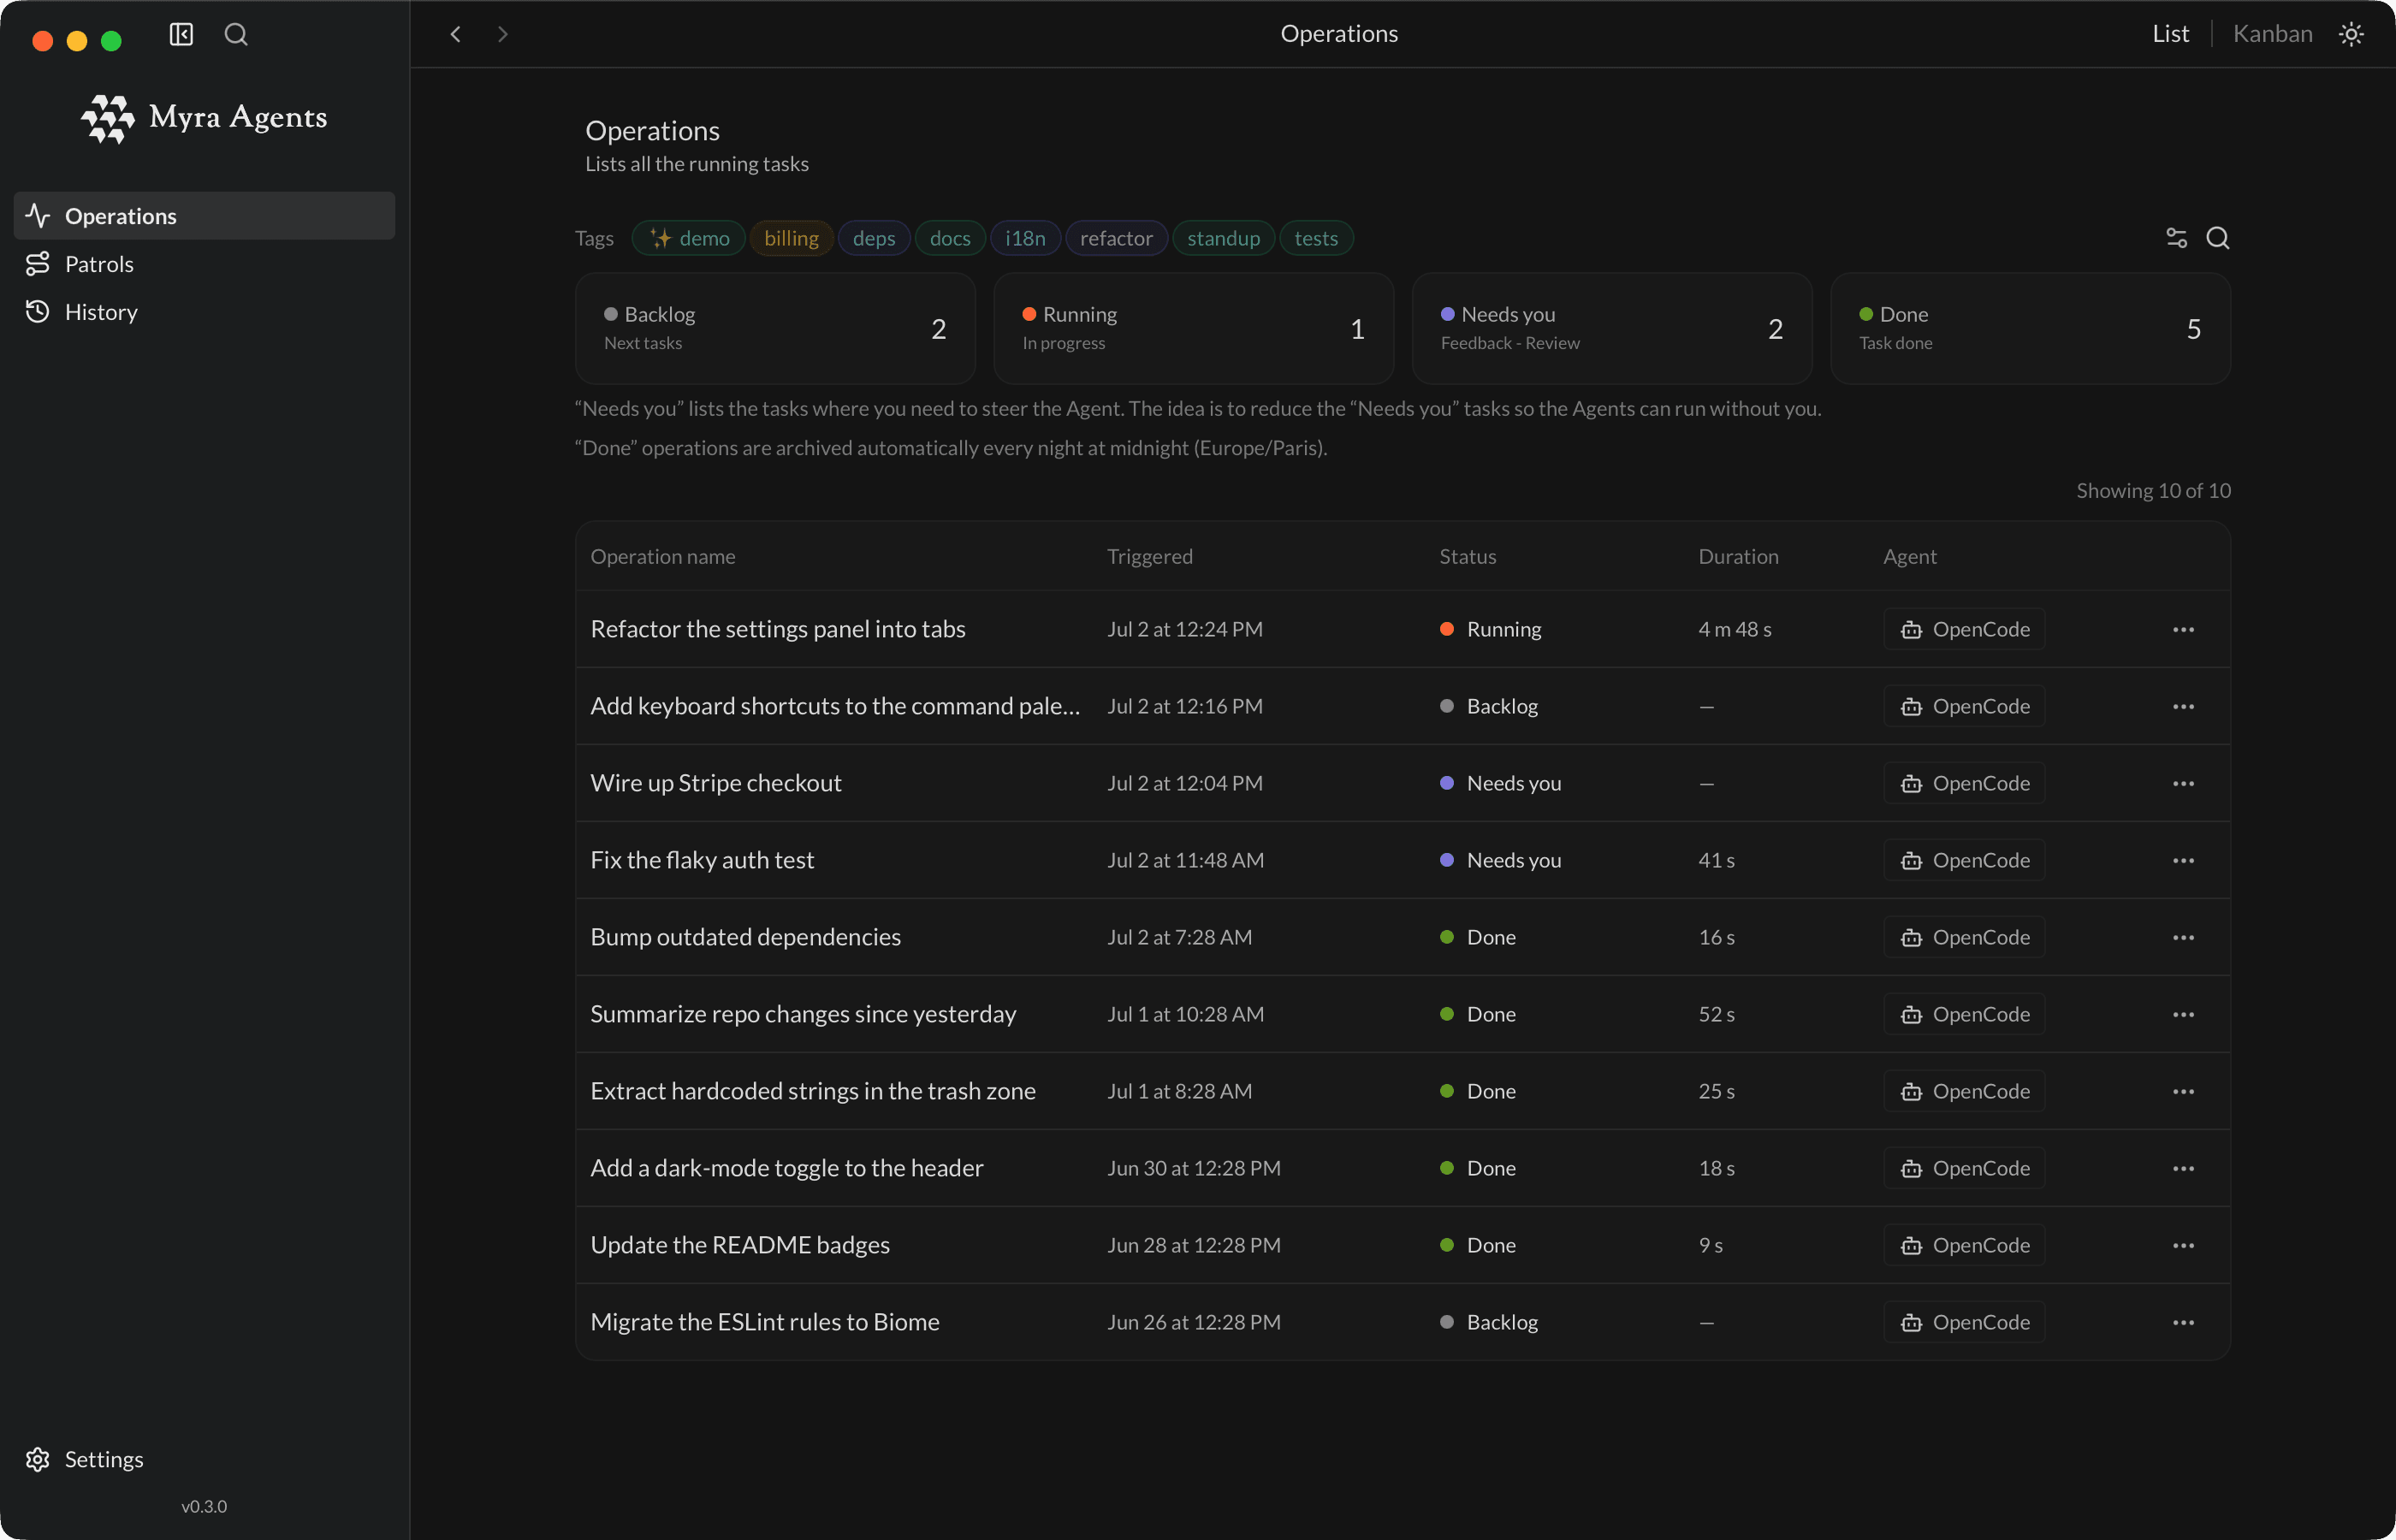The image size is (2396, 1540).
Task: Click OpenCode agent badge on Fix flaky auth row
Action: pos(1964,860)
